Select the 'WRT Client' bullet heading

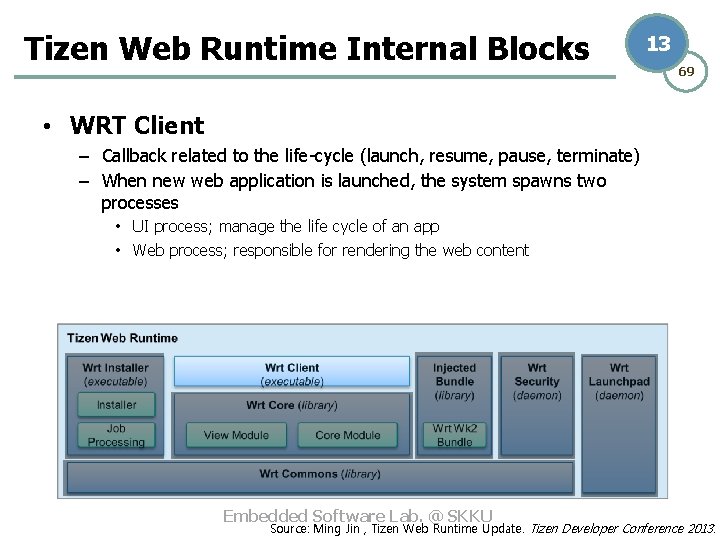click(x=137, y=125)
